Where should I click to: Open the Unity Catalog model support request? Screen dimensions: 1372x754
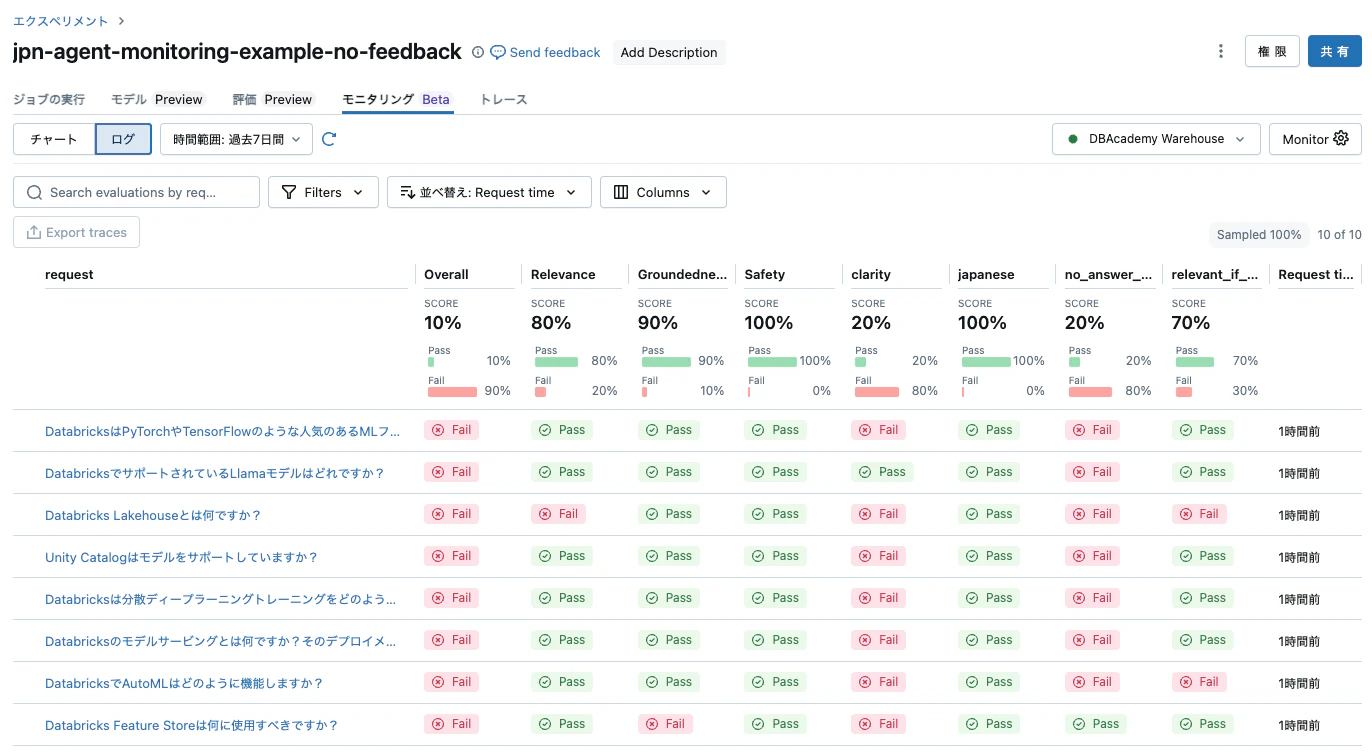[x=181, y=557]
